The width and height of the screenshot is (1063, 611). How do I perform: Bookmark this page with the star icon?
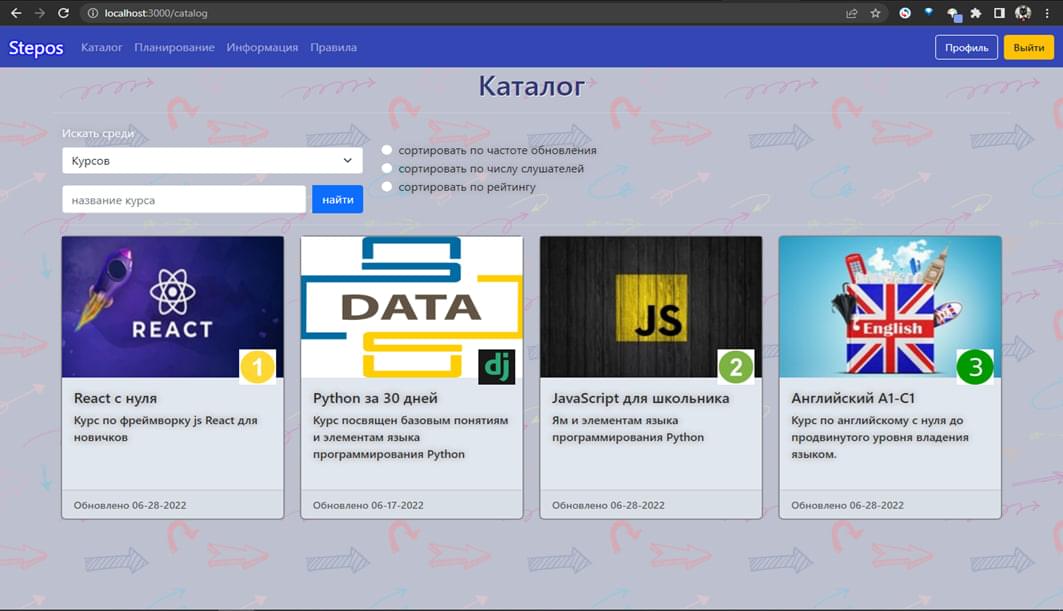(x=876, y=13)
